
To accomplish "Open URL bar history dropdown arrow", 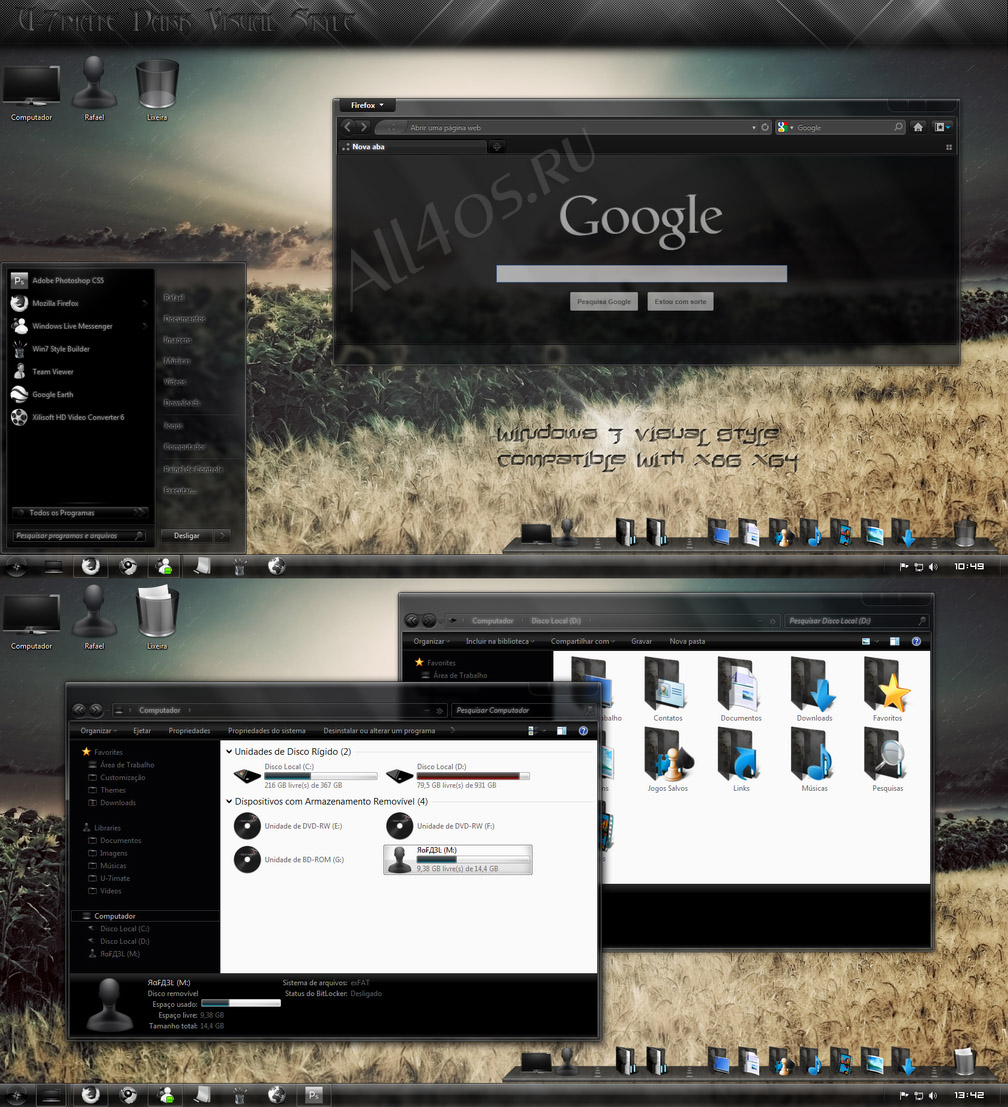I will tap(754, 128).
